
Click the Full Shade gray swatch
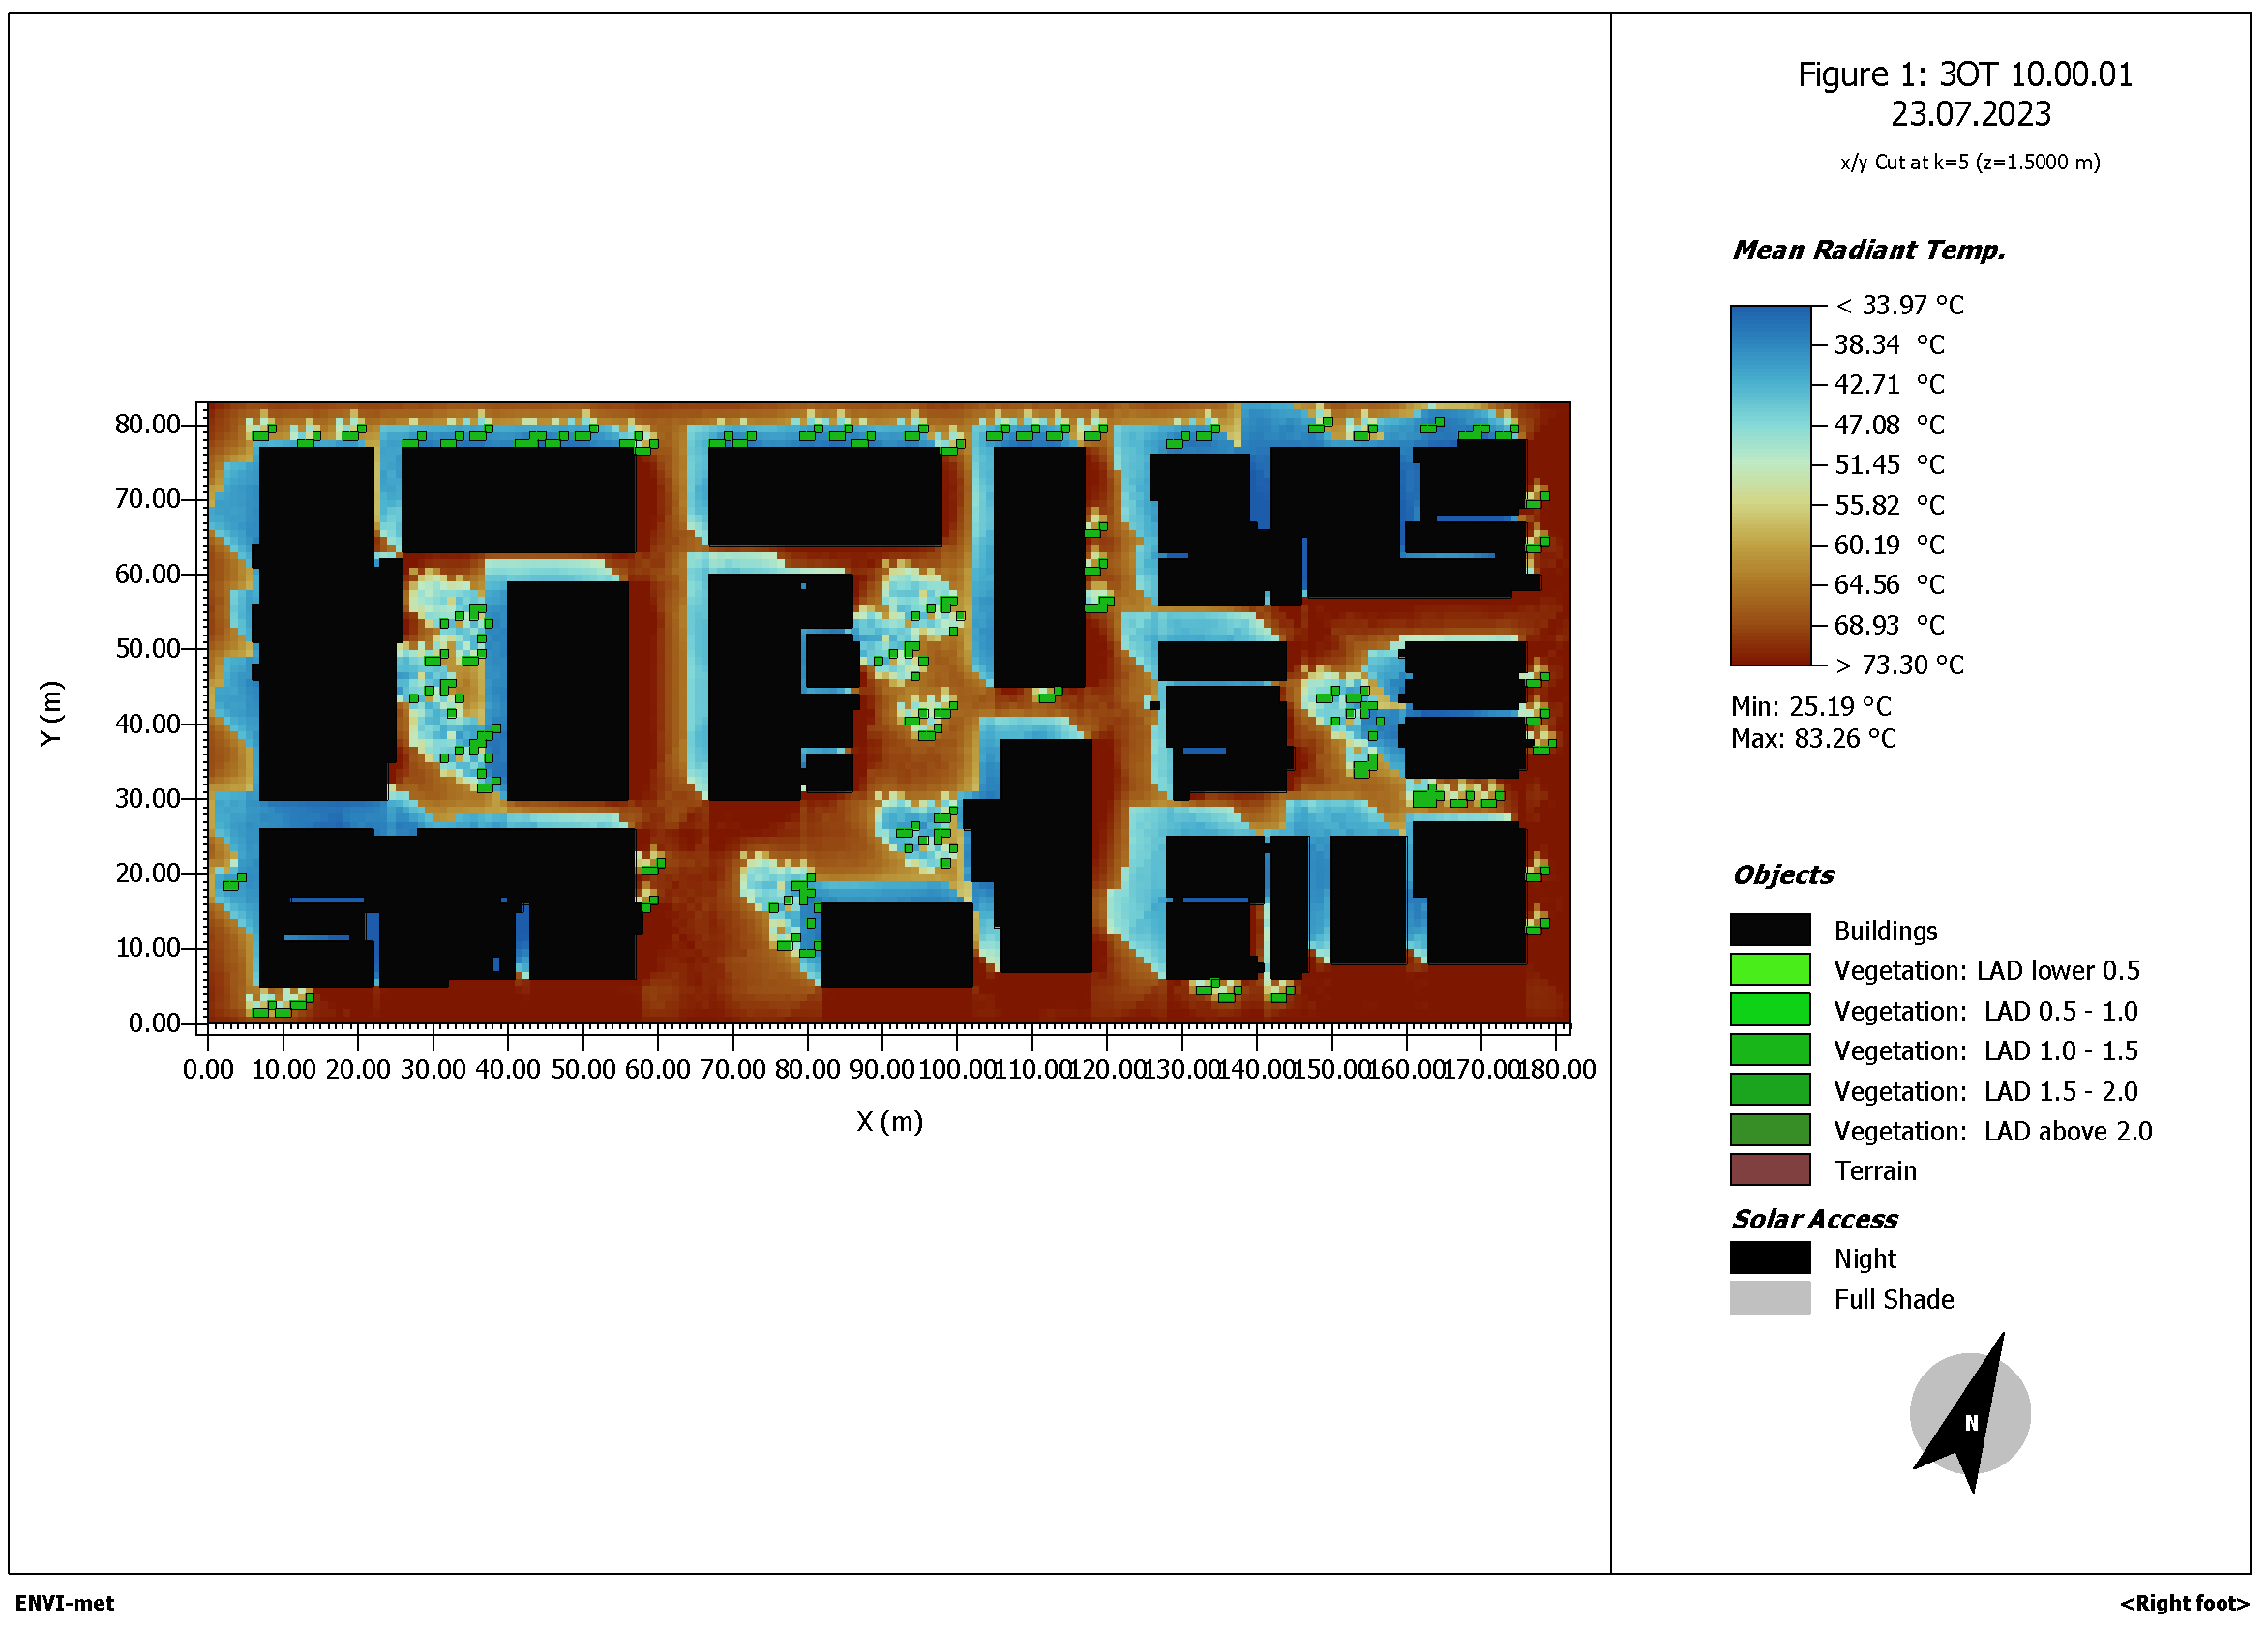coord(1769,1297)
